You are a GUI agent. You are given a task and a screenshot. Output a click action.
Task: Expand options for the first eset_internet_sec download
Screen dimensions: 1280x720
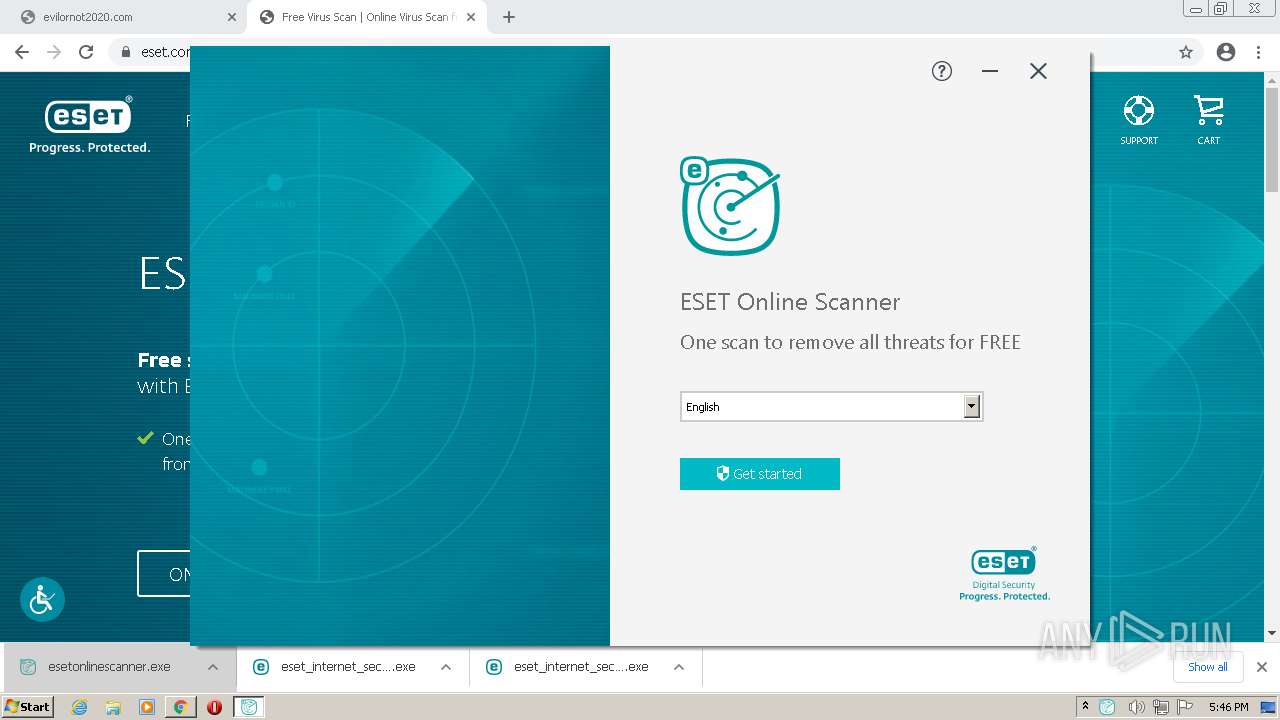tap(446, 667)
